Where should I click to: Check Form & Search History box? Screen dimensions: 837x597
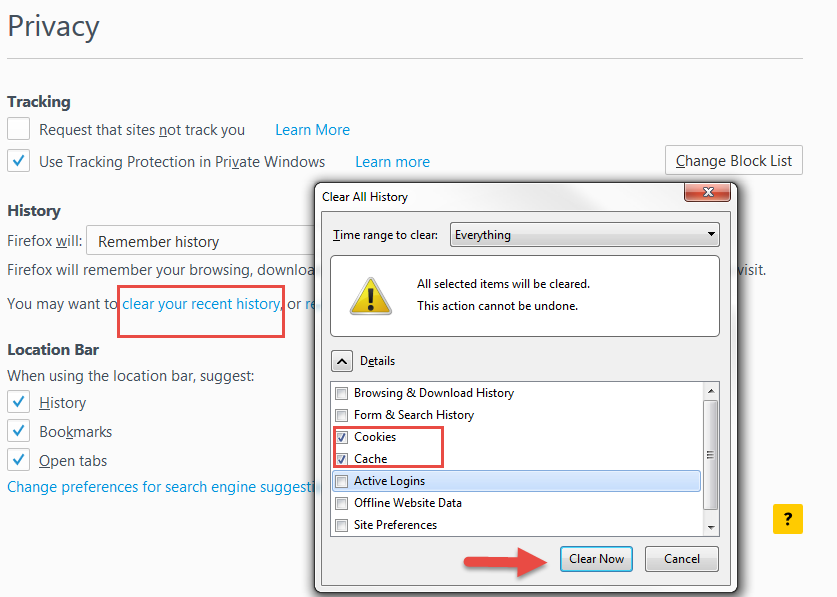click(342, 415)
